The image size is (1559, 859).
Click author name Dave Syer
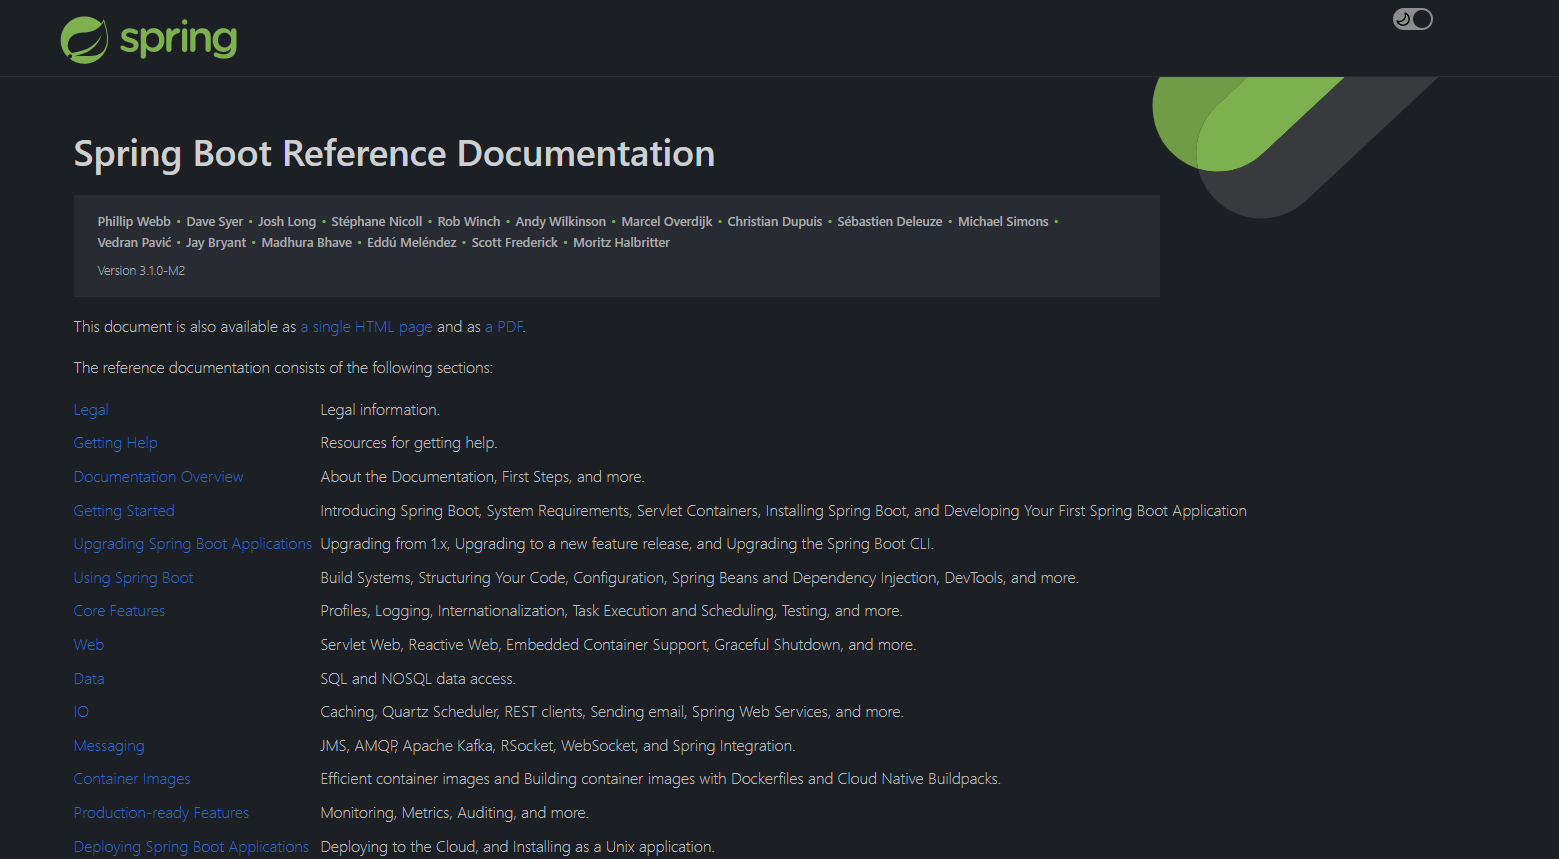tap(215, 222)
